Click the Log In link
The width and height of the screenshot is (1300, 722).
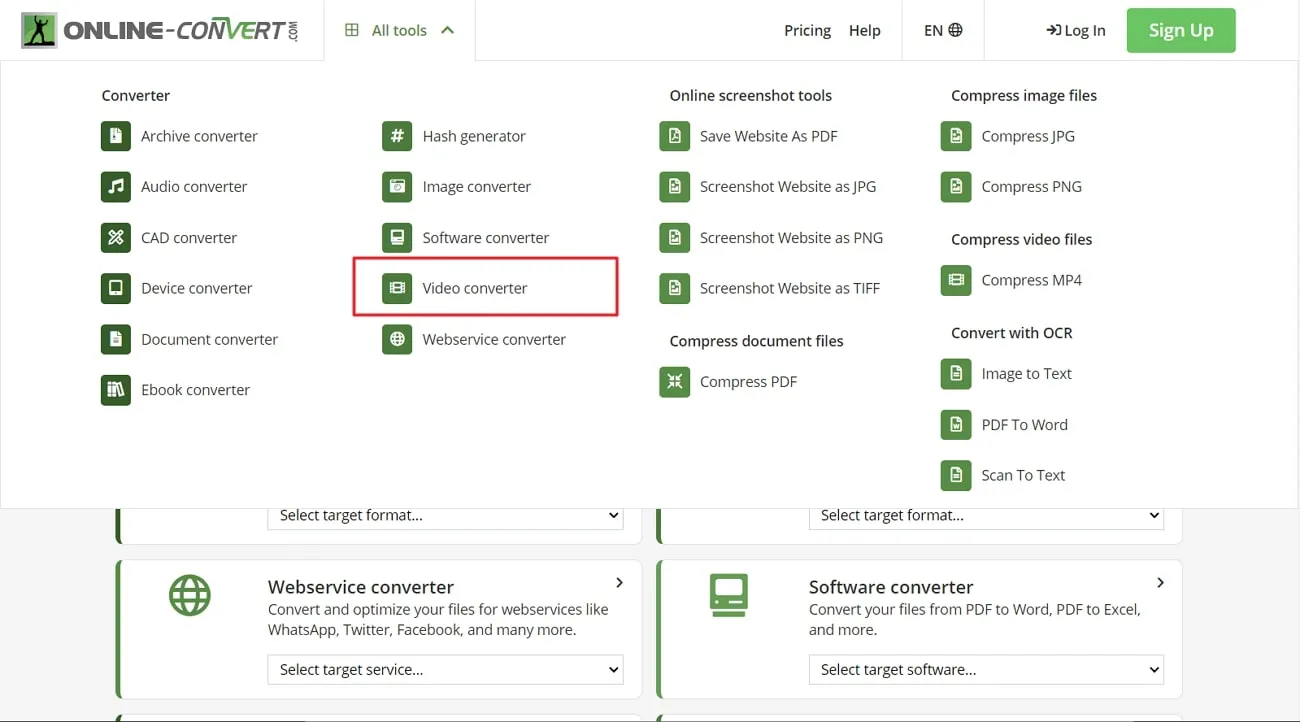[x=1076, y=30]
